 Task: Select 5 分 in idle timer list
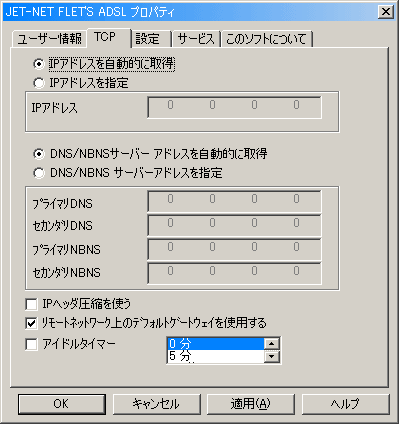pos(216,356)
